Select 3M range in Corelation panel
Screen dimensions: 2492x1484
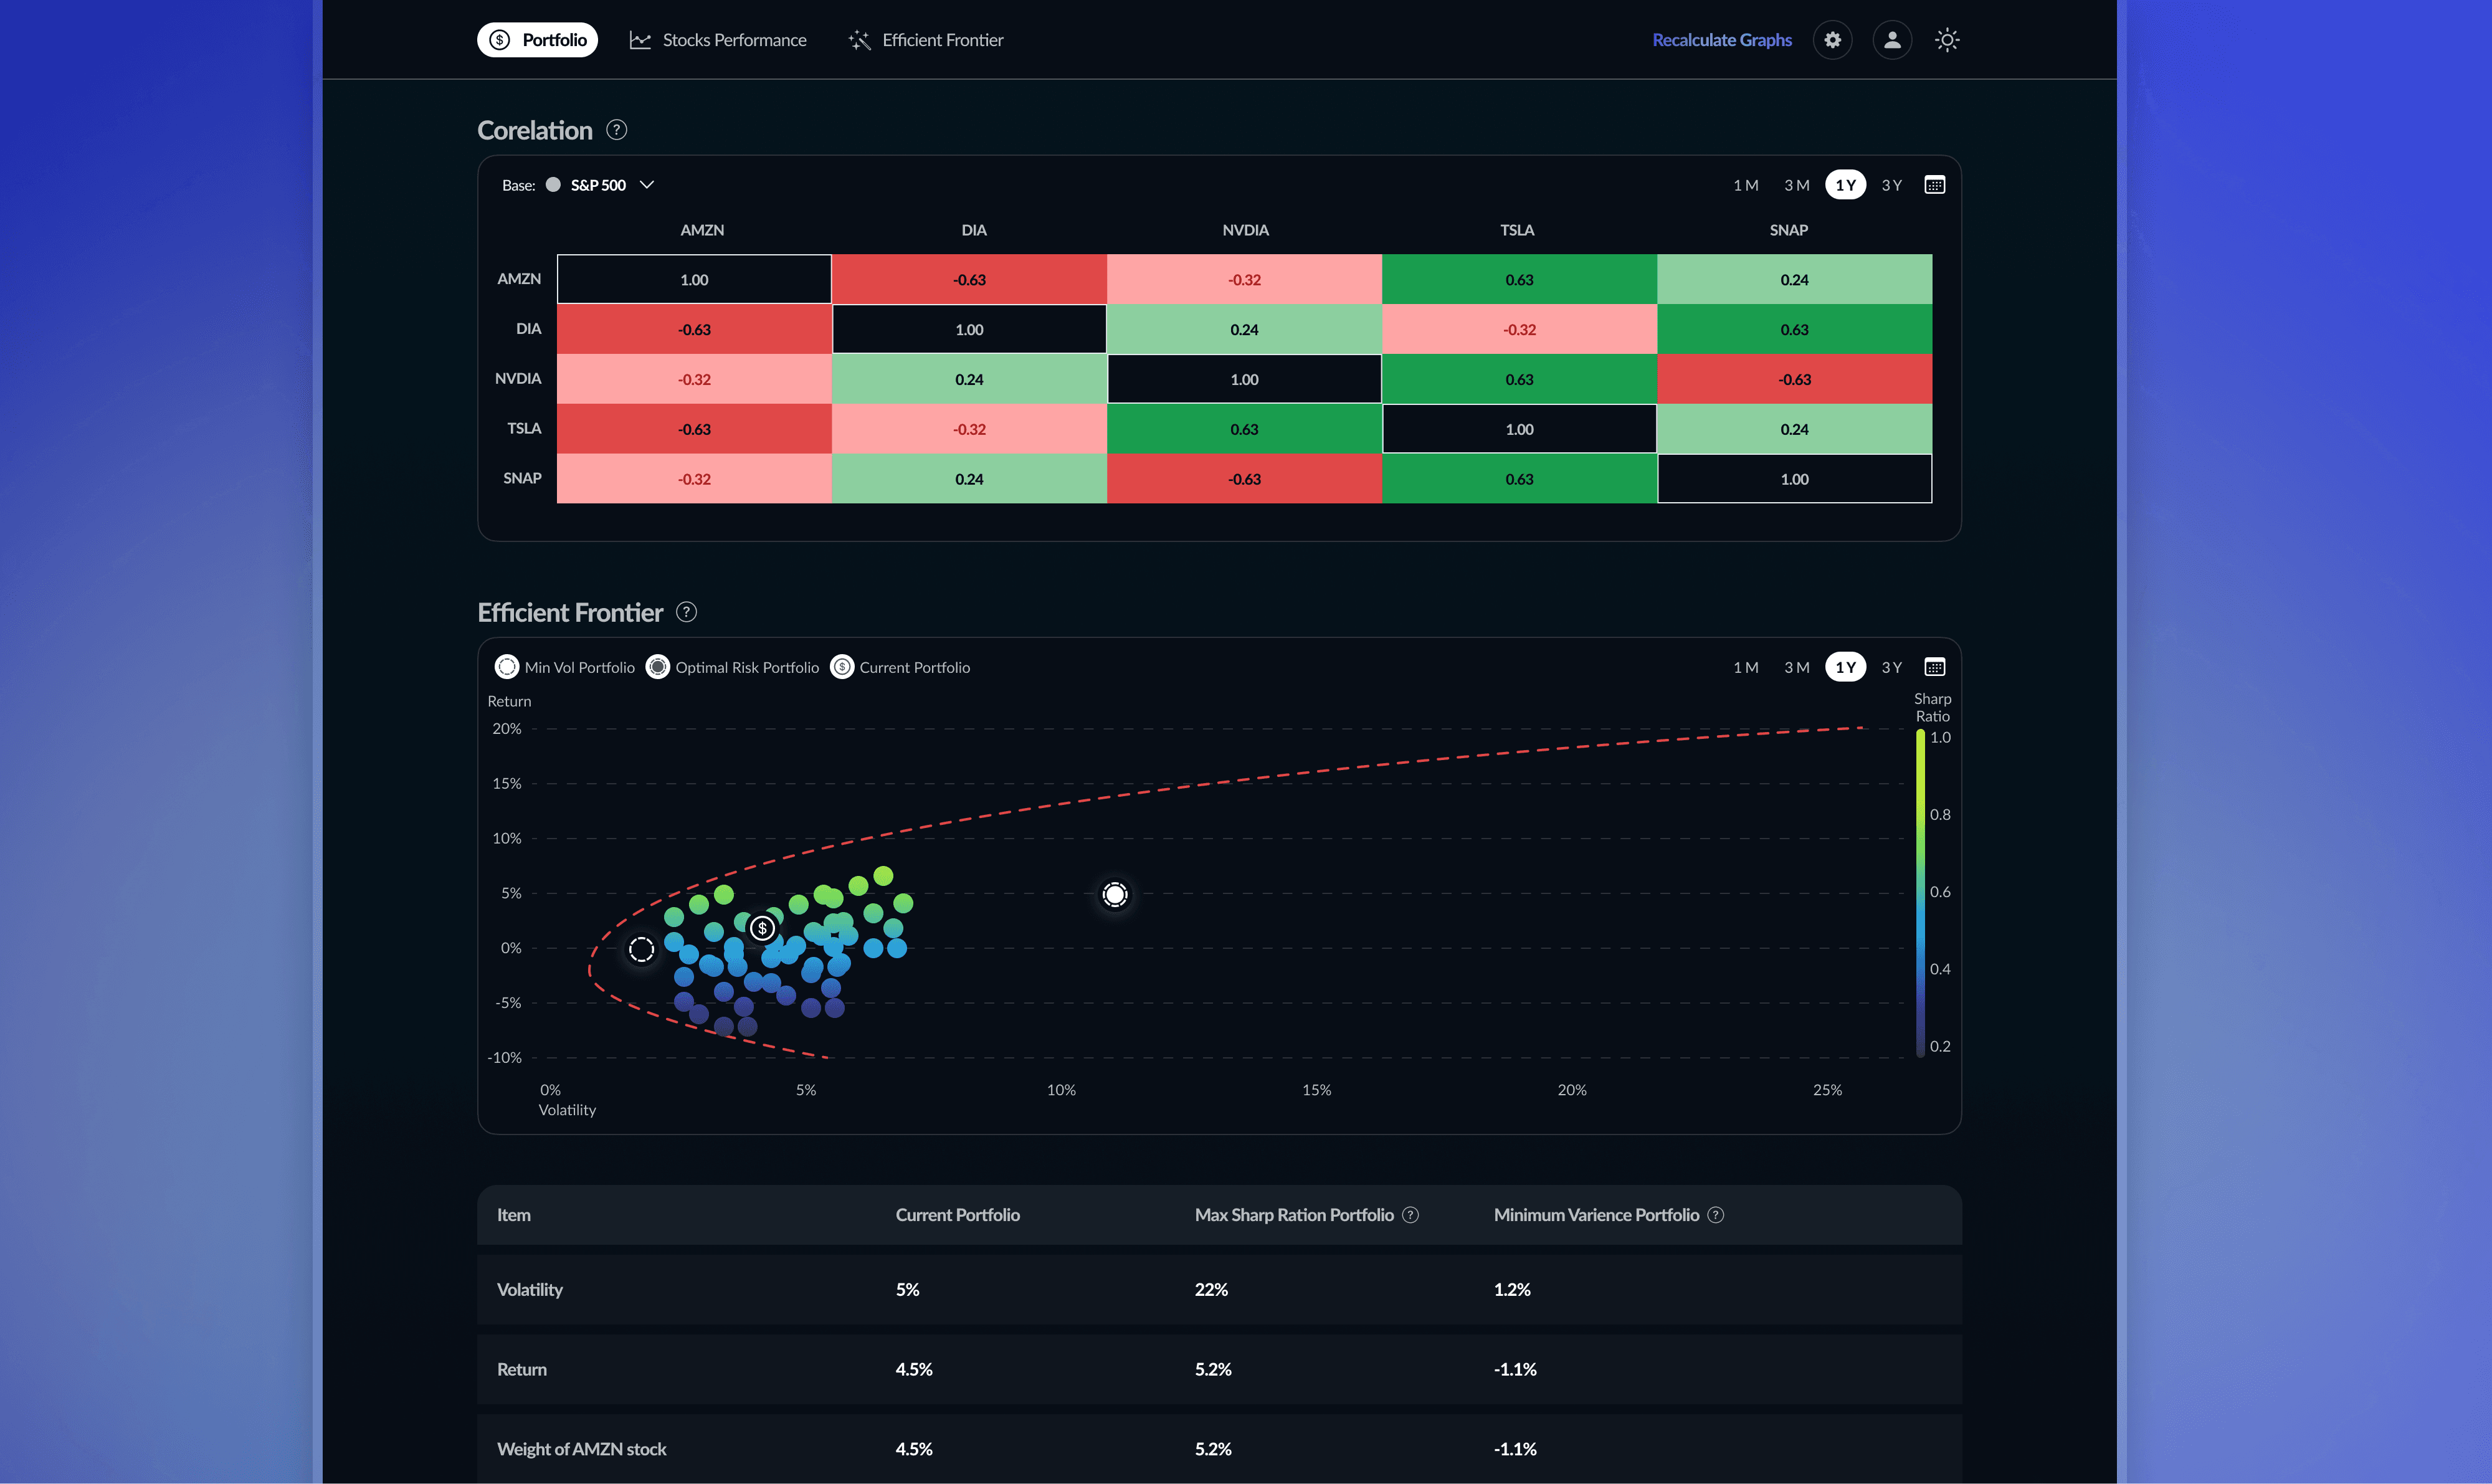(1796, 185)
